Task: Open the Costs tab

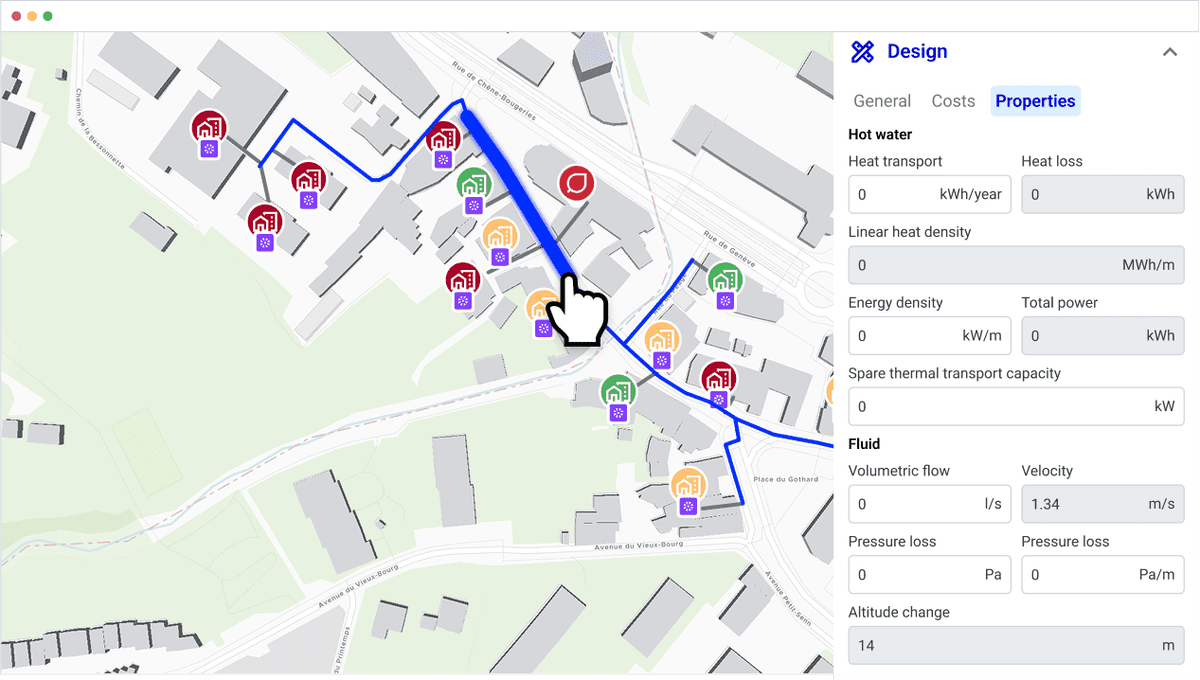Action: click(953, 101)
